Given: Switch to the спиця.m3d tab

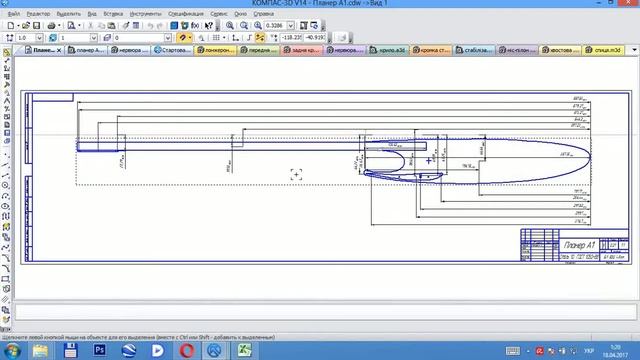Looking at the screenshot, I should [603, 50].
